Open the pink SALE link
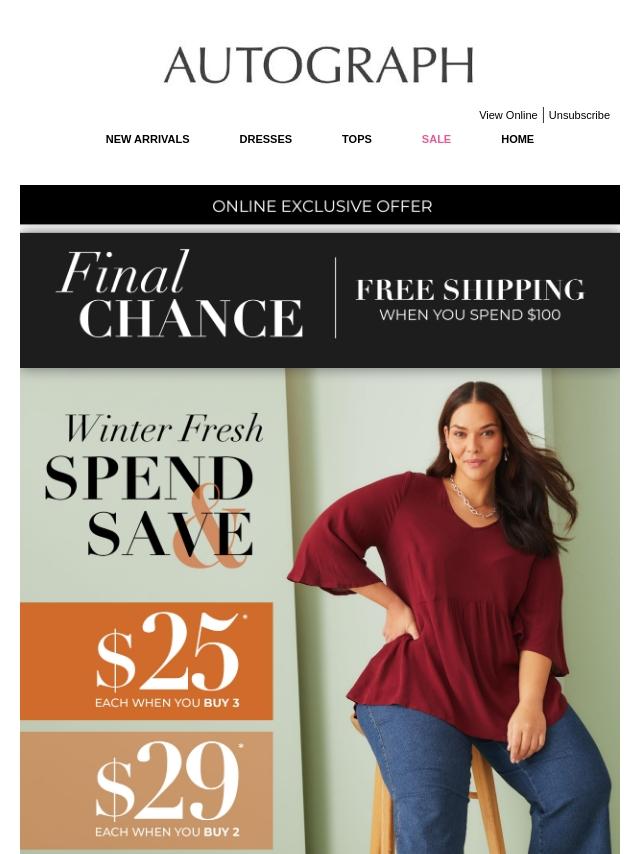 [436, 139]
